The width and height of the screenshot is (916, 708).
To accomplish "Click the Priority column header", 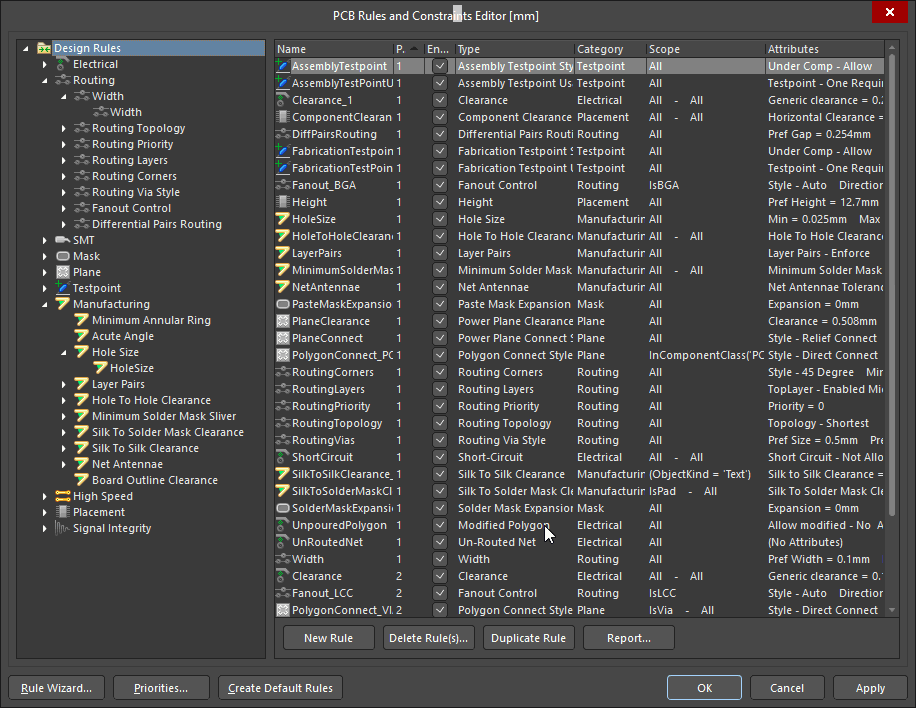I will (409, 49).
